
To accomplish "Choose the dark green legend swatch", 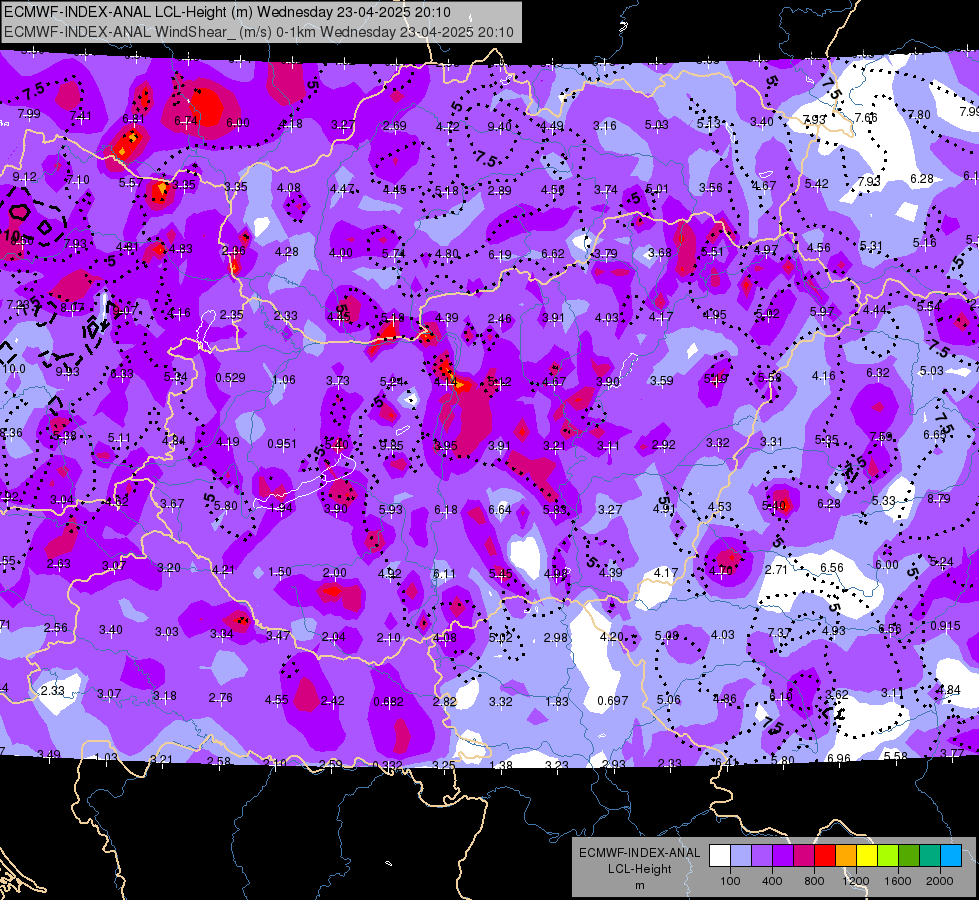I will tap(909, 856).
